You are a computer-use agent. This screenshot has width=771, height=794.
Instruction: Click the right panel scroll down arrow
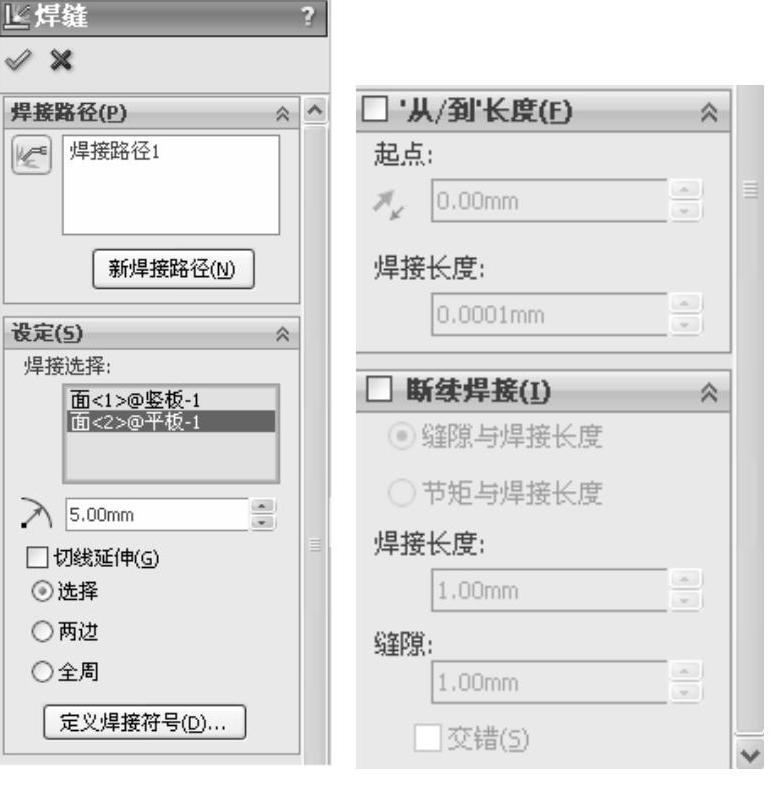tap(750, 756)
